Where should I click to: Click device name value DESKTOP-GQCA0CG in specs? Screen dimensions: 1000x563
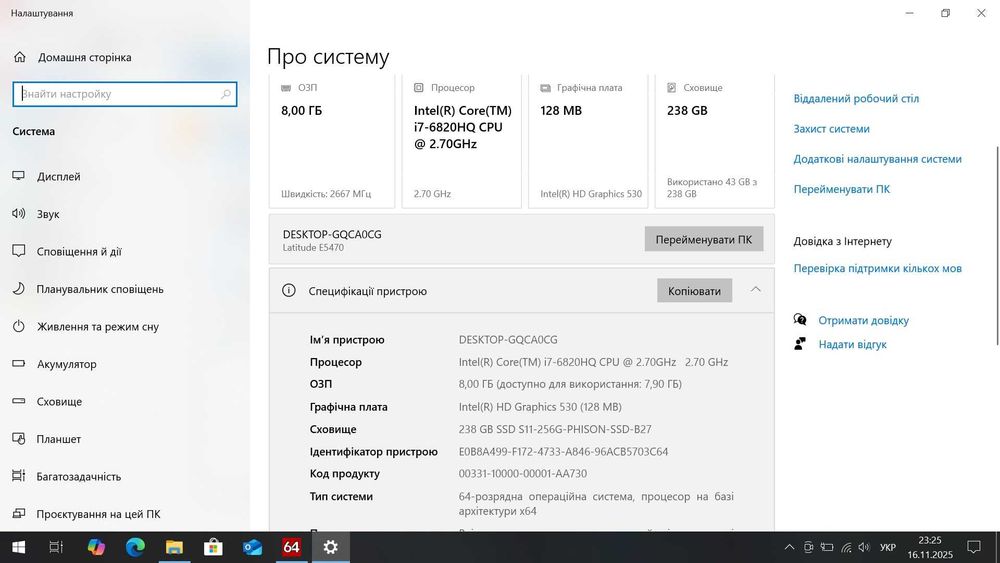[x=508, y=340]
